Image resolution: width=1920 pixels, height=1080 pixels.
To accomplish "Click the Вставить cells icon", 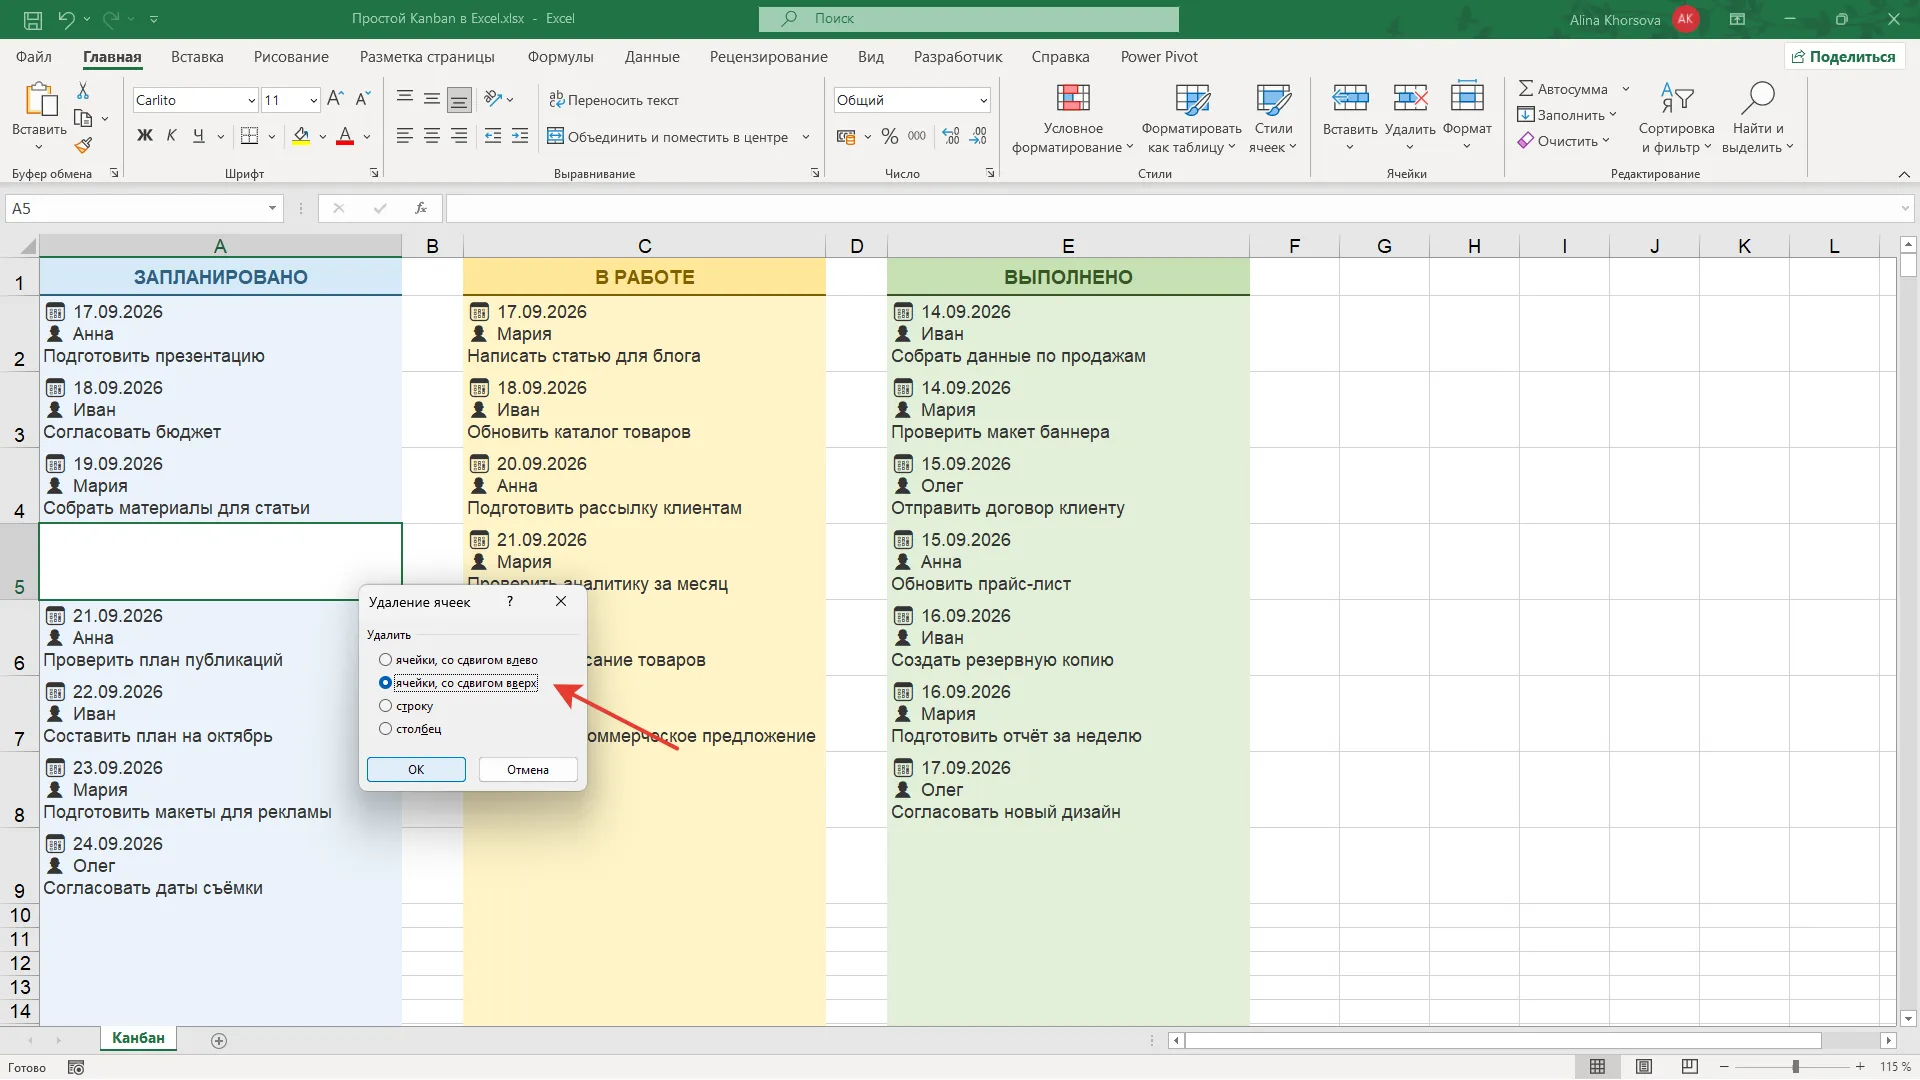I will [1350, 98].
